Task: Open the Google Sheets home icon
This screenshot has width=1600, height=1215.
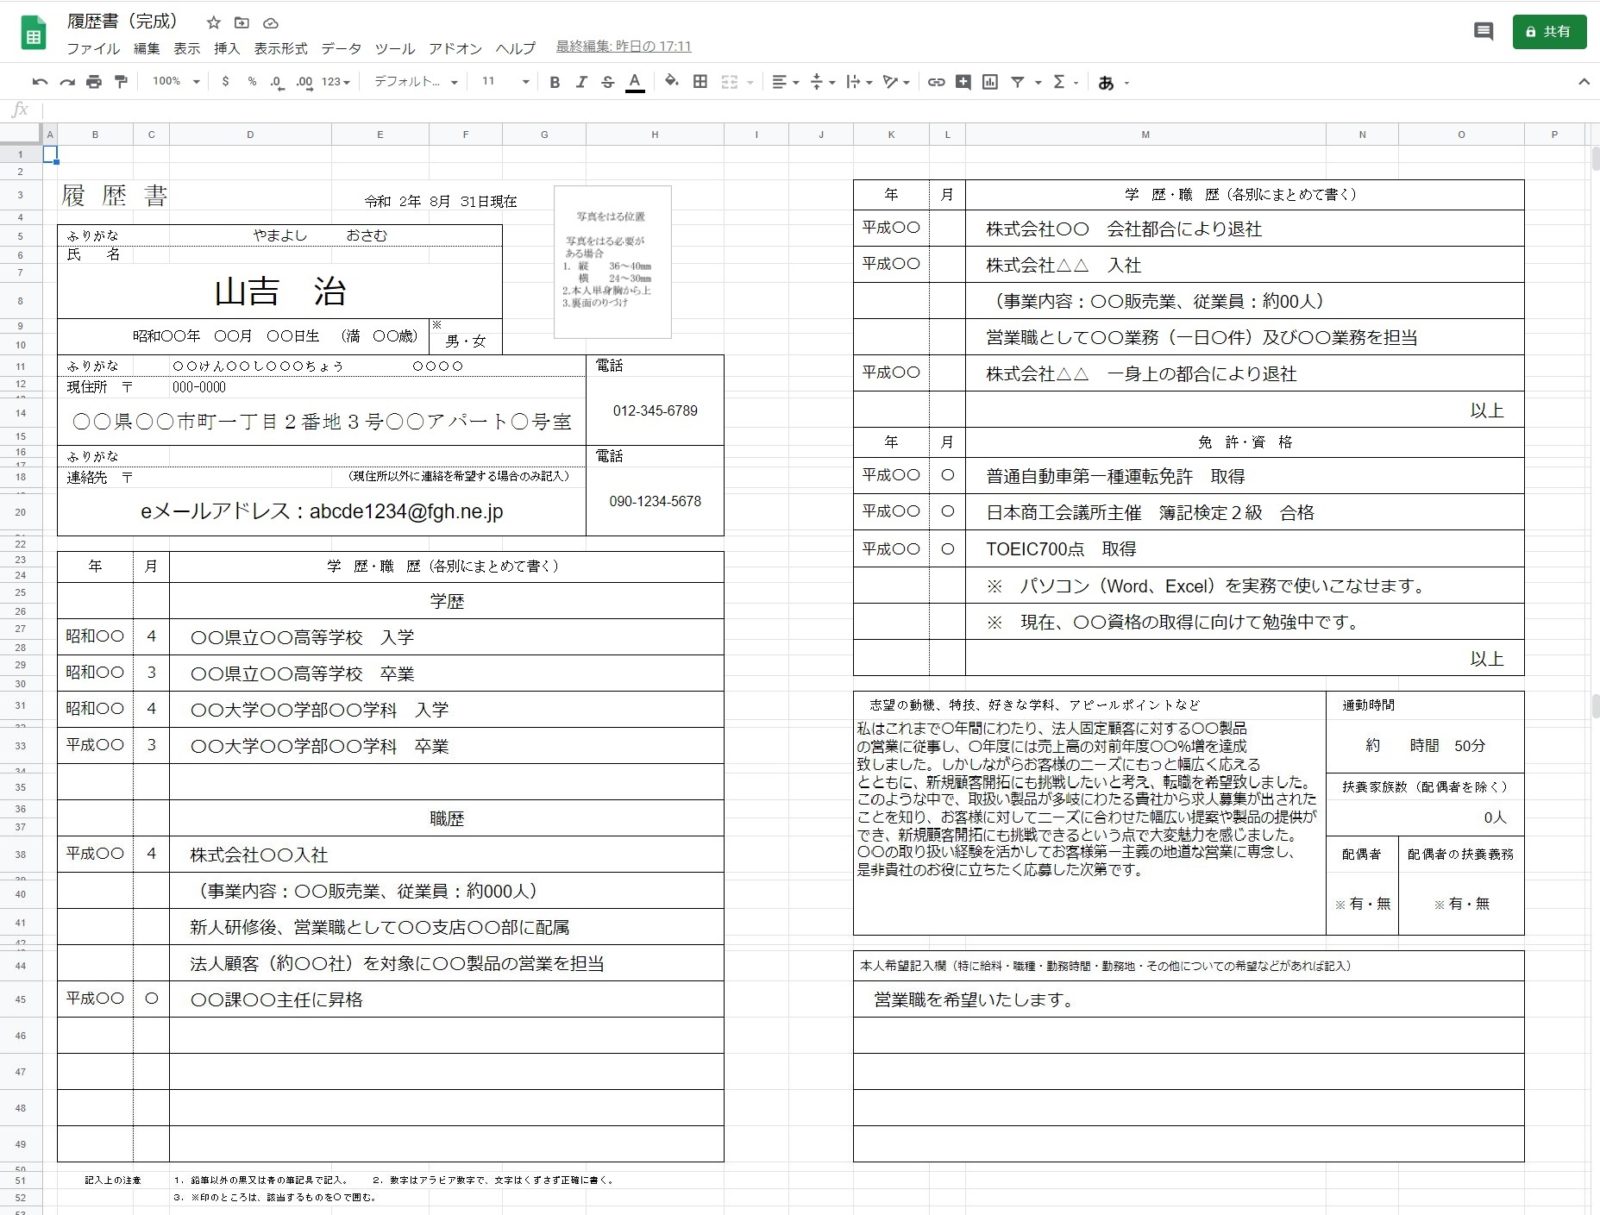Action: point(33,33)
